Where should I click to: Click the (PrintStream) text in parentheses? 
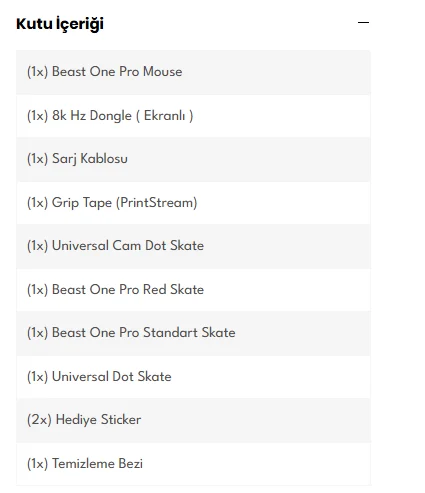[157, 203]
